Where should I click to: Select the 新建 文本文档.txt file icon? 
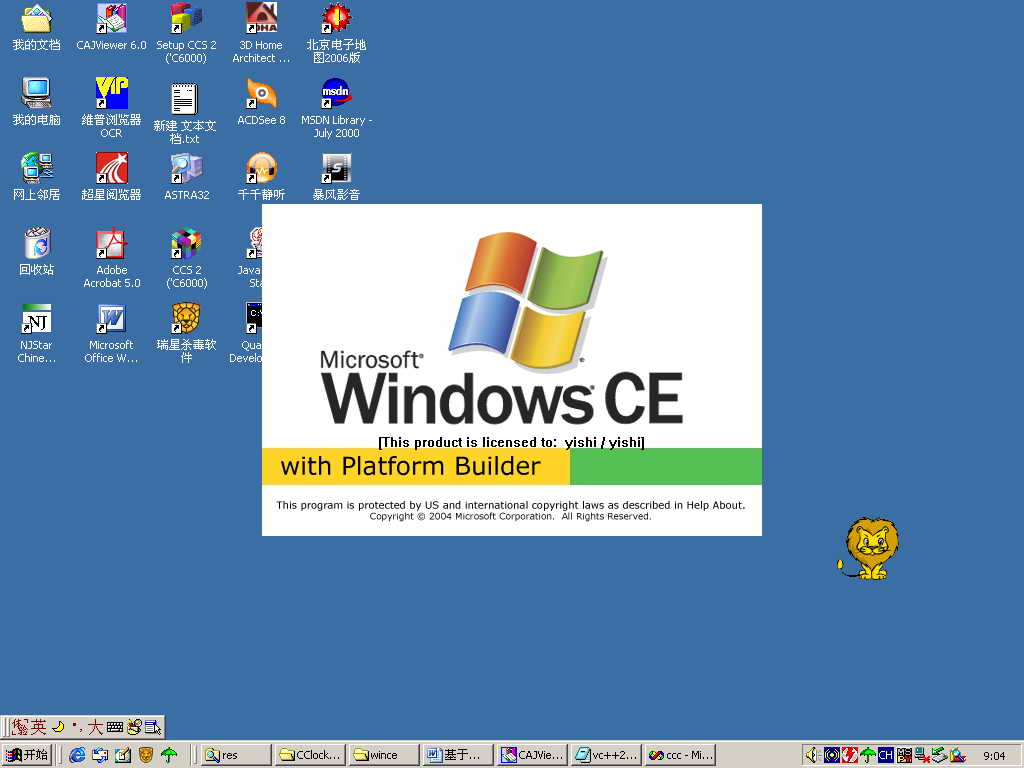coord(185,113)
